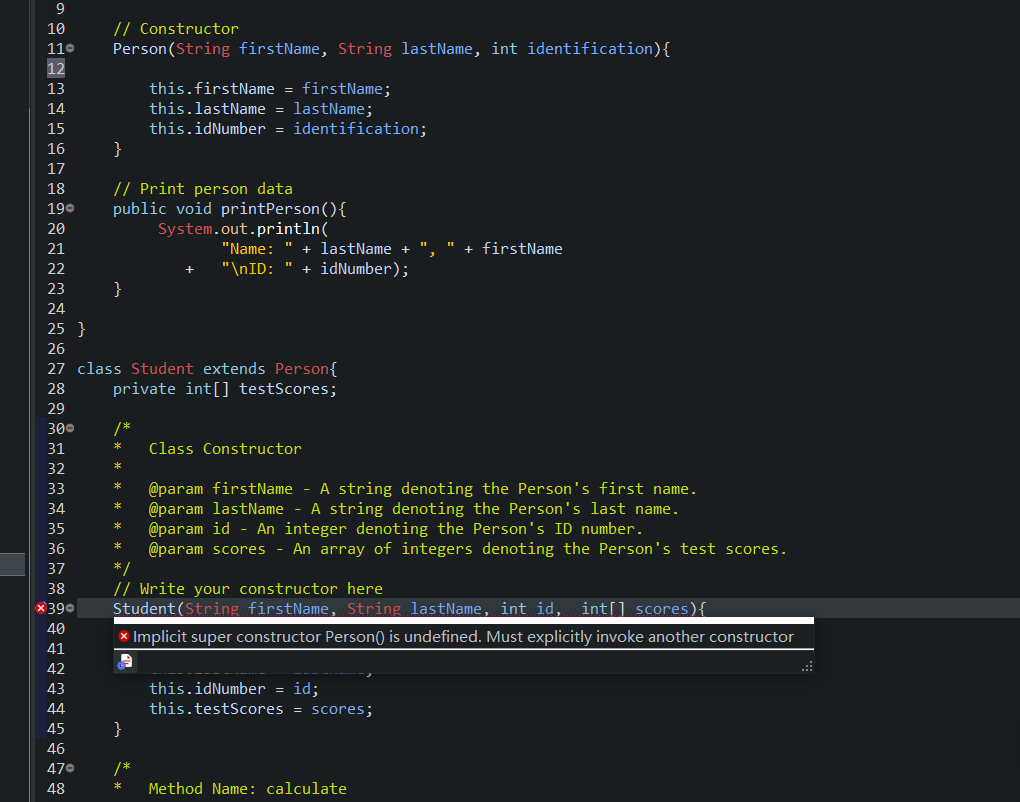Collapse the Student constructor fold at line 39

[70, 608]
